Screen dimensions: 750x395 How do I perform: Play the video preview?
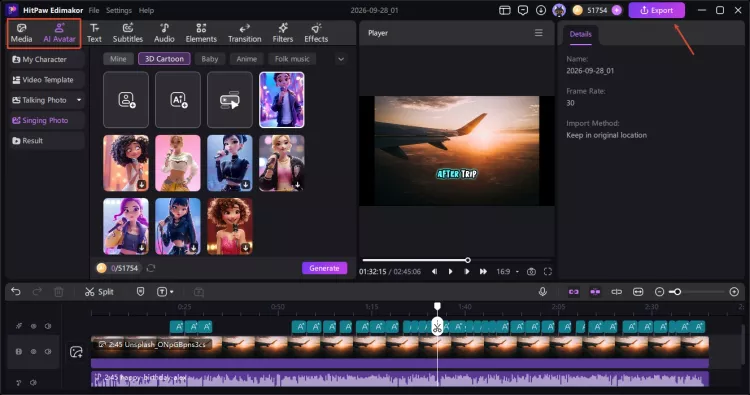pos(451,272)
